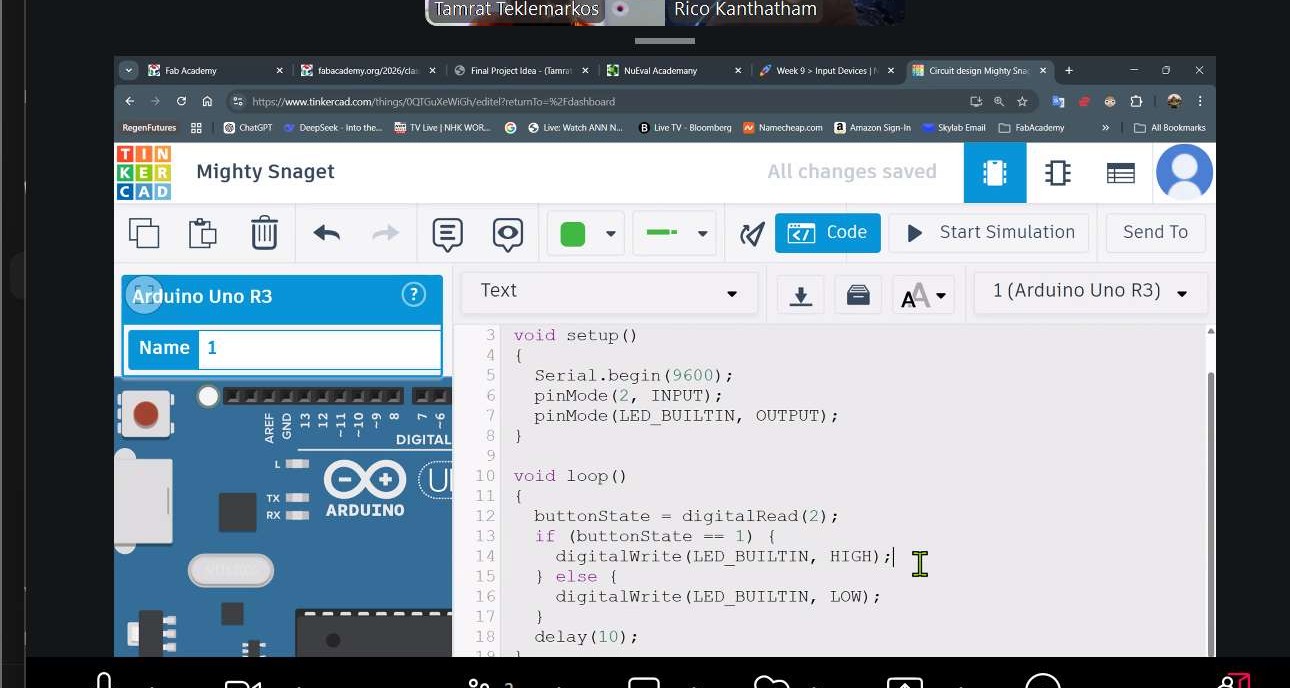The height and width of the screenshot is (688, 1290).
Task: Open FabAcademy bookmarks folder
Action: coord(1032,128)
